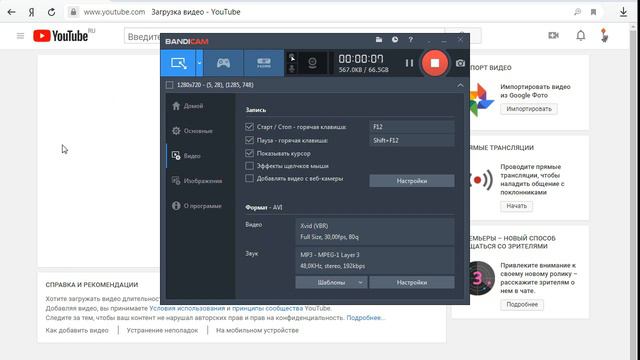Open screen recording mode dropdown arrow

[x=199, y=63]
